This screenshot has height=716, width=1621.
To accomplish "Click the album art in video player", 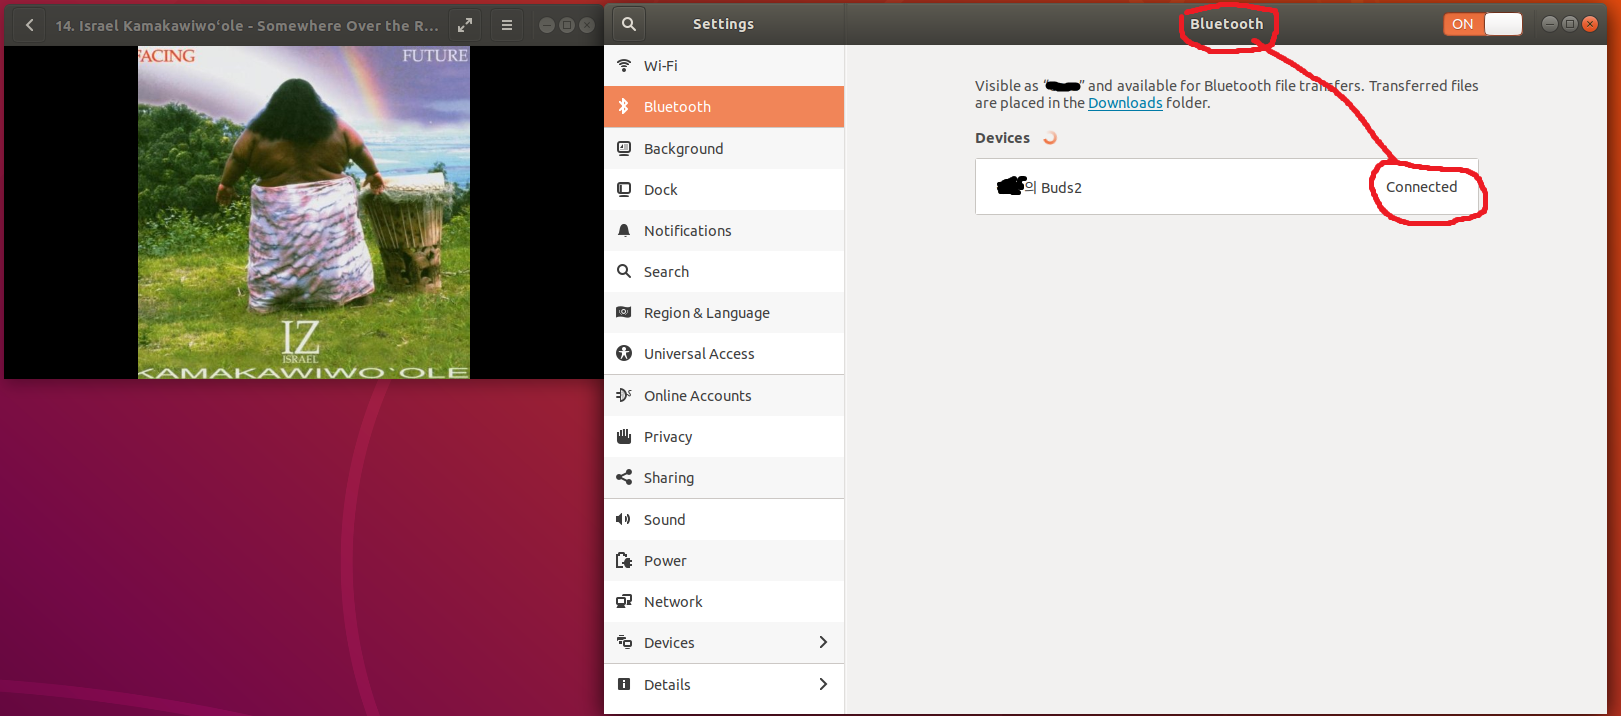I will click(x=303, y=212).
